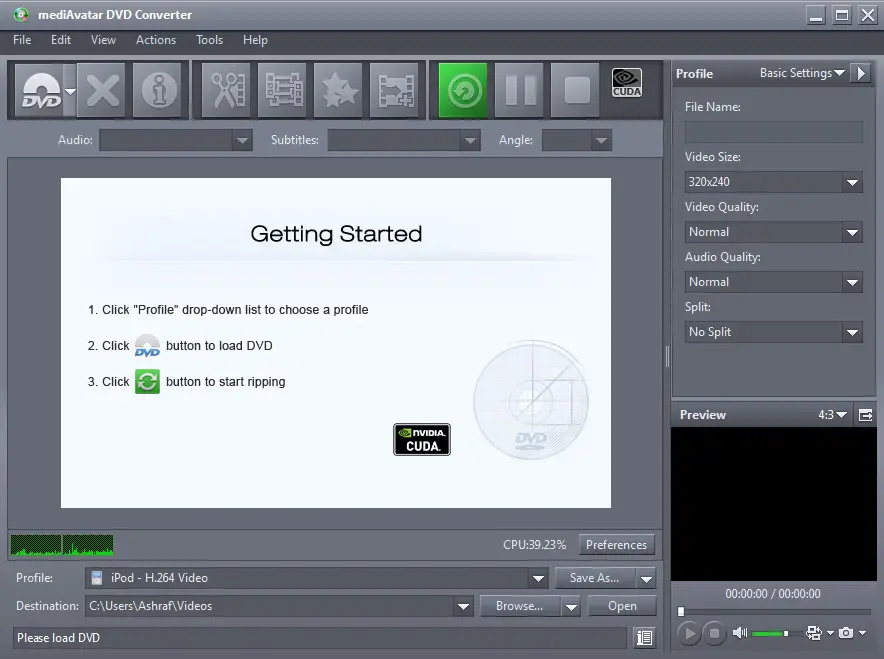This screenshot has height=659, width=884.
Task: Click the Open destination folder button
Action: [622, 606]
